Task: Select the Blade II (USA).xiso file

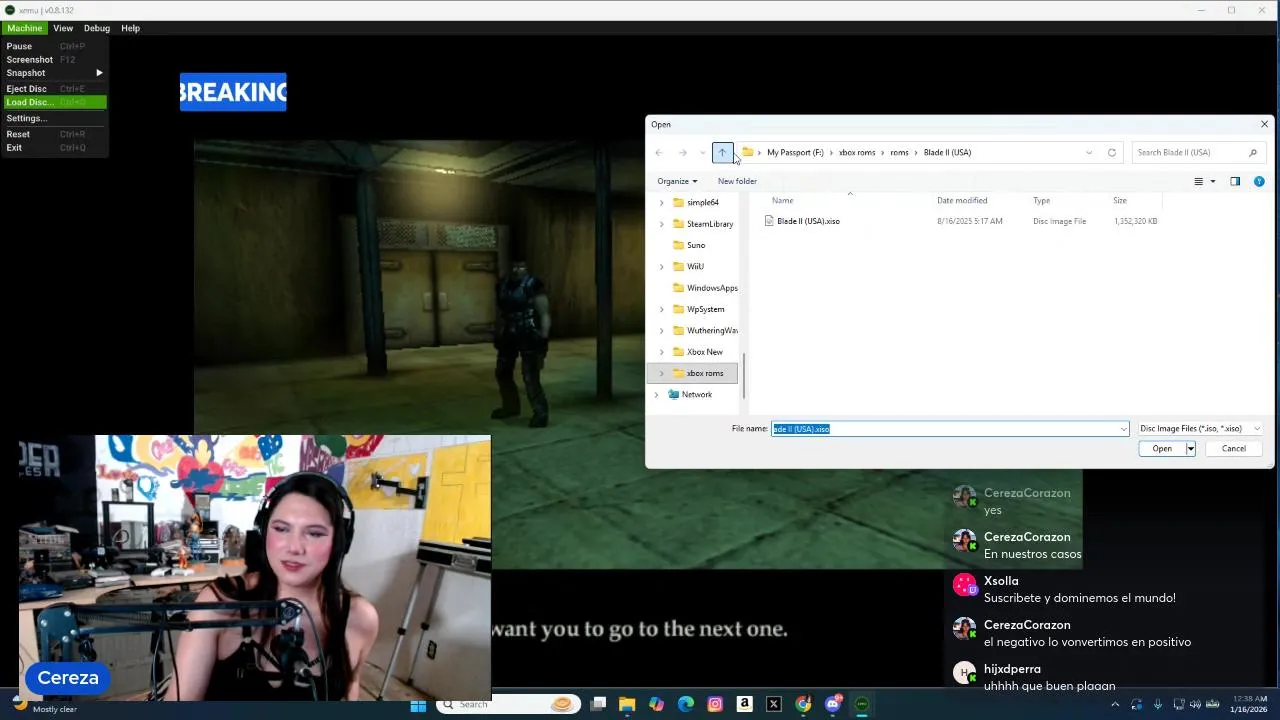Action: click(808, 221)
